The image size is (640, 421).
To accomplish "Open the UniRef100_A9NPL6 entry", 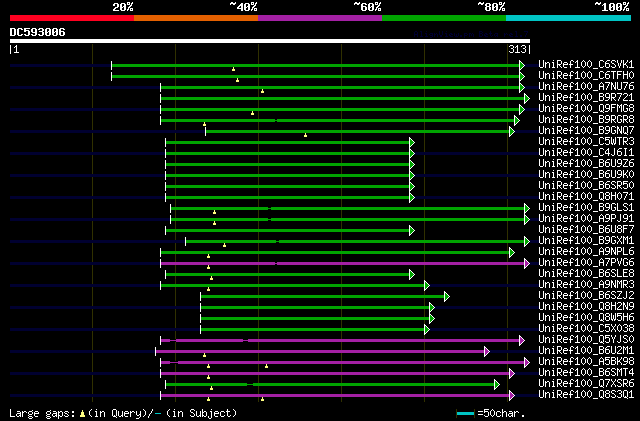I will 586,252.
